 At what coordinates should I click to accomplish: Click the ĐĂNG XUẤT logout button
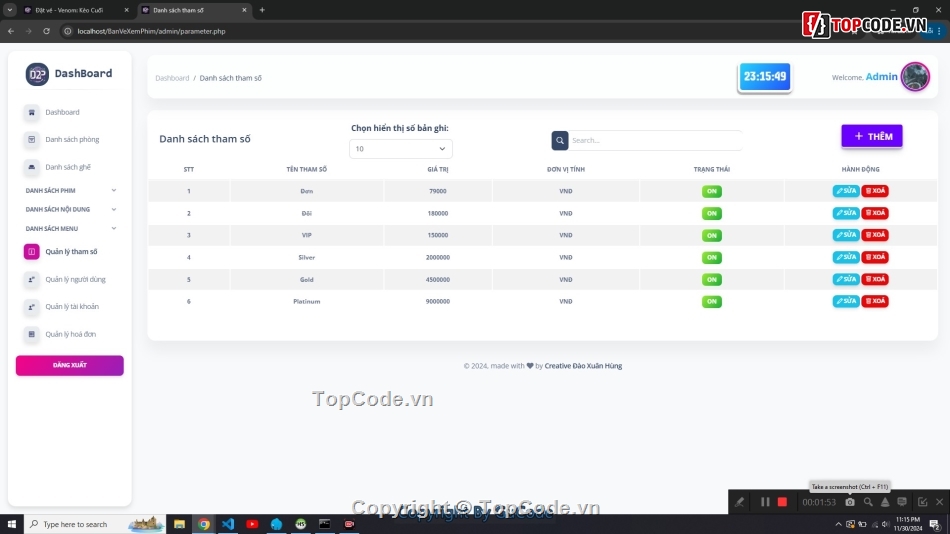tap(70, 365)
